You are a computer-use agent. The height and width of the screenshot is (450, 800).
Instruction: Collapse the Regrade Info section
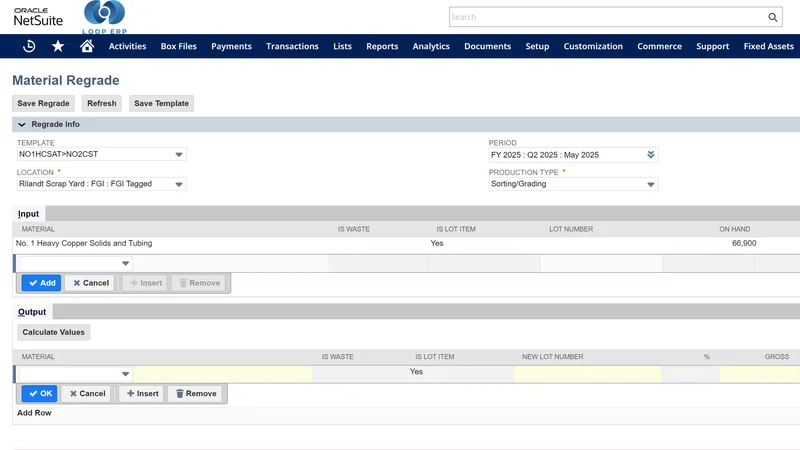pyautogui.click(x=21, y=124)
